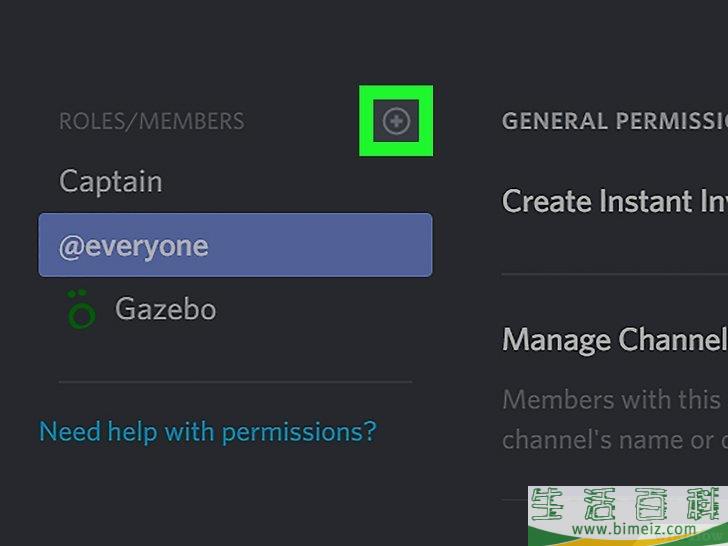Open the Need help with permissions link
Viewport: 728px width, 546px height.
coord(207,432)
